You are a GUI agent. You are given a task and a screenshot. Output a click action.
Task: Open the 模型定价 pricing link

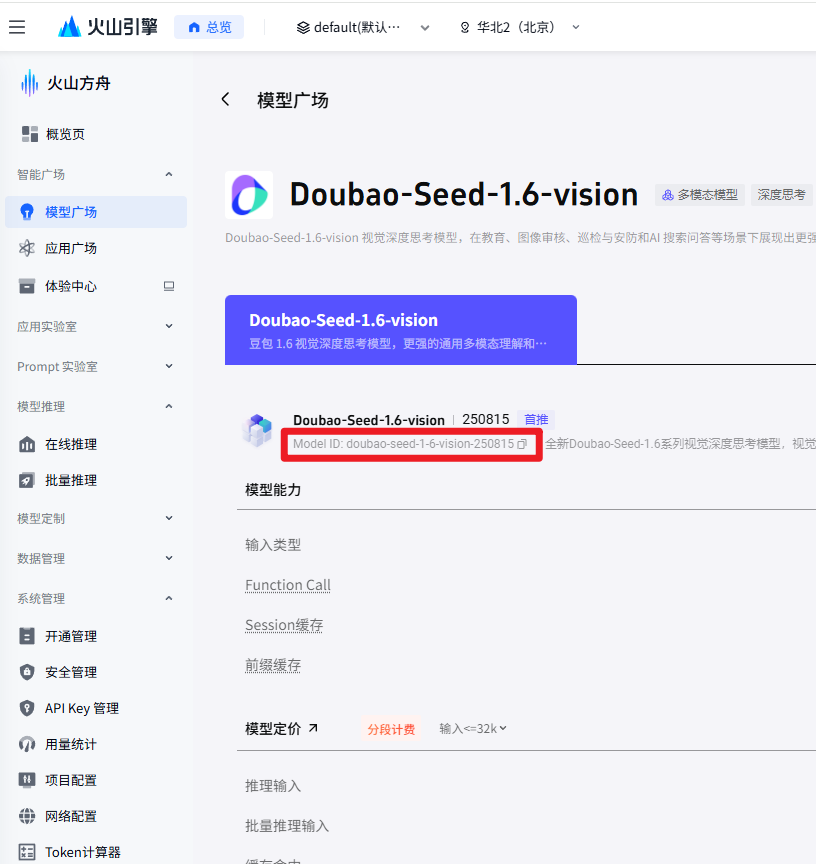pos(282,729)
